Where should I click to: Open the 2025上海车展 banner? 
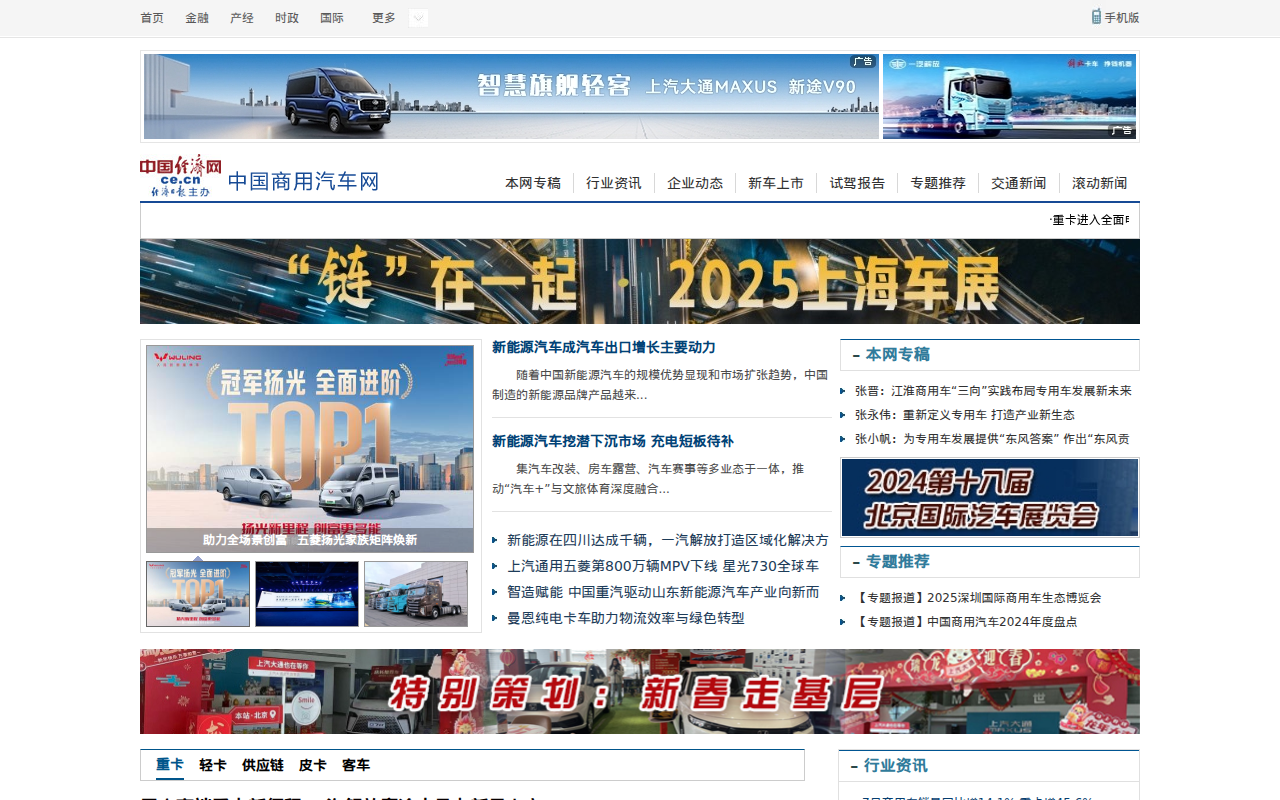[640, 281]
